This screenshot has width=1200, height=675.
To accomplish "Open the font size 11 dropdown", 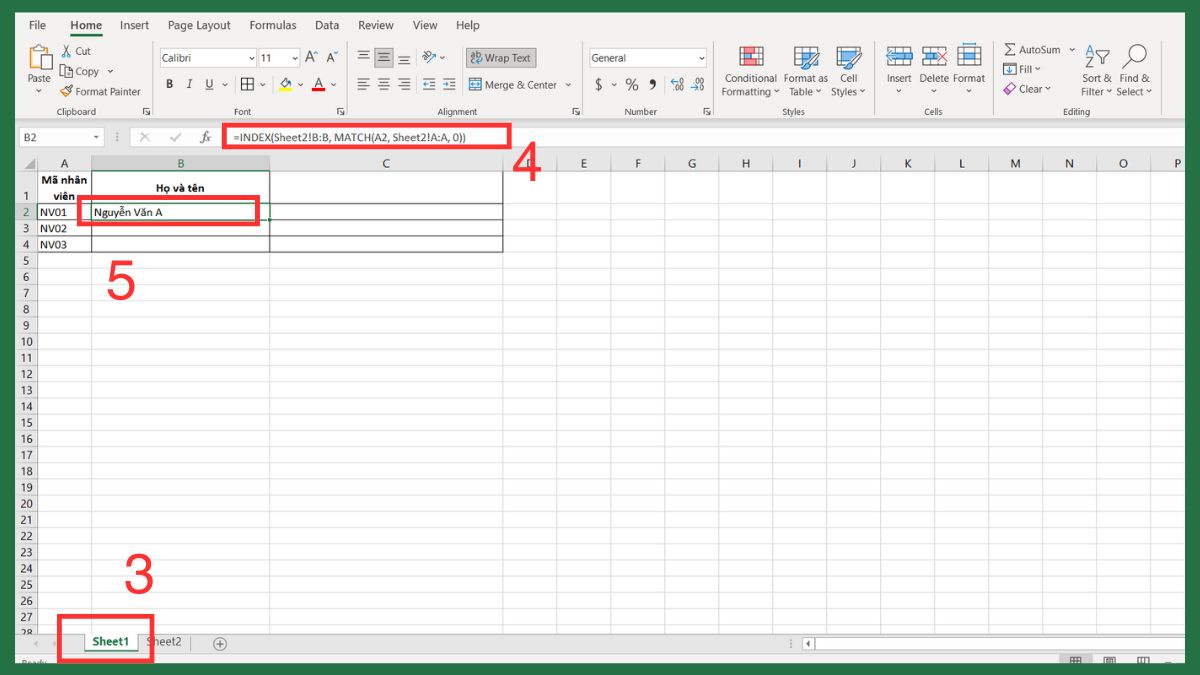I will tap(294, 58).
